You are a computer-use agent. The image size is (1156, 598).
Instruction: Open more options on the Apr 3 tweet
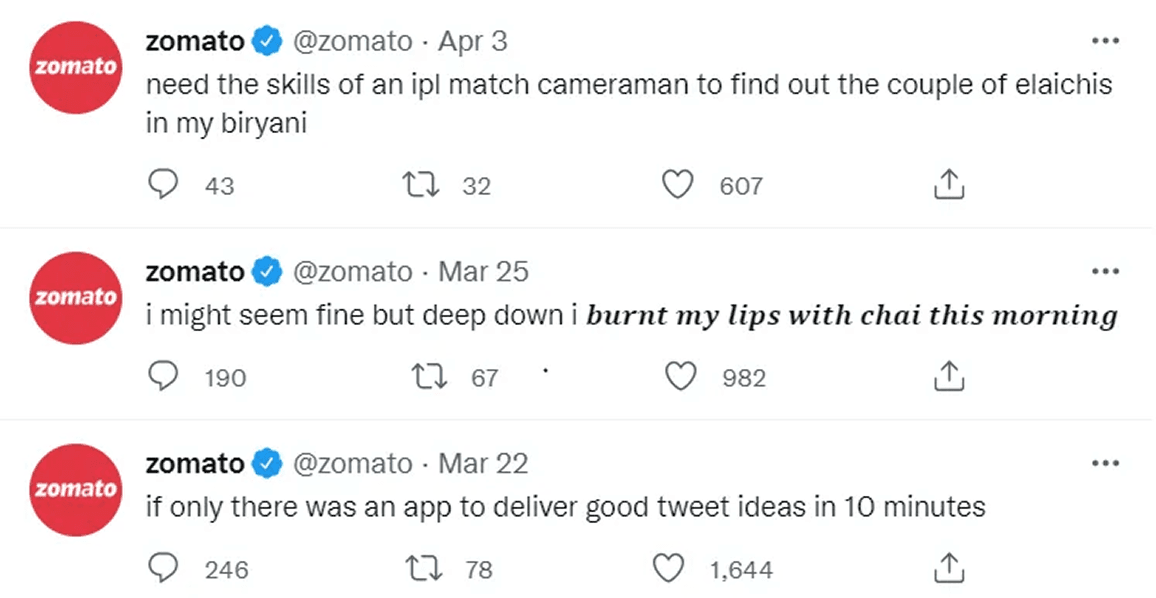click(1106, 40)
